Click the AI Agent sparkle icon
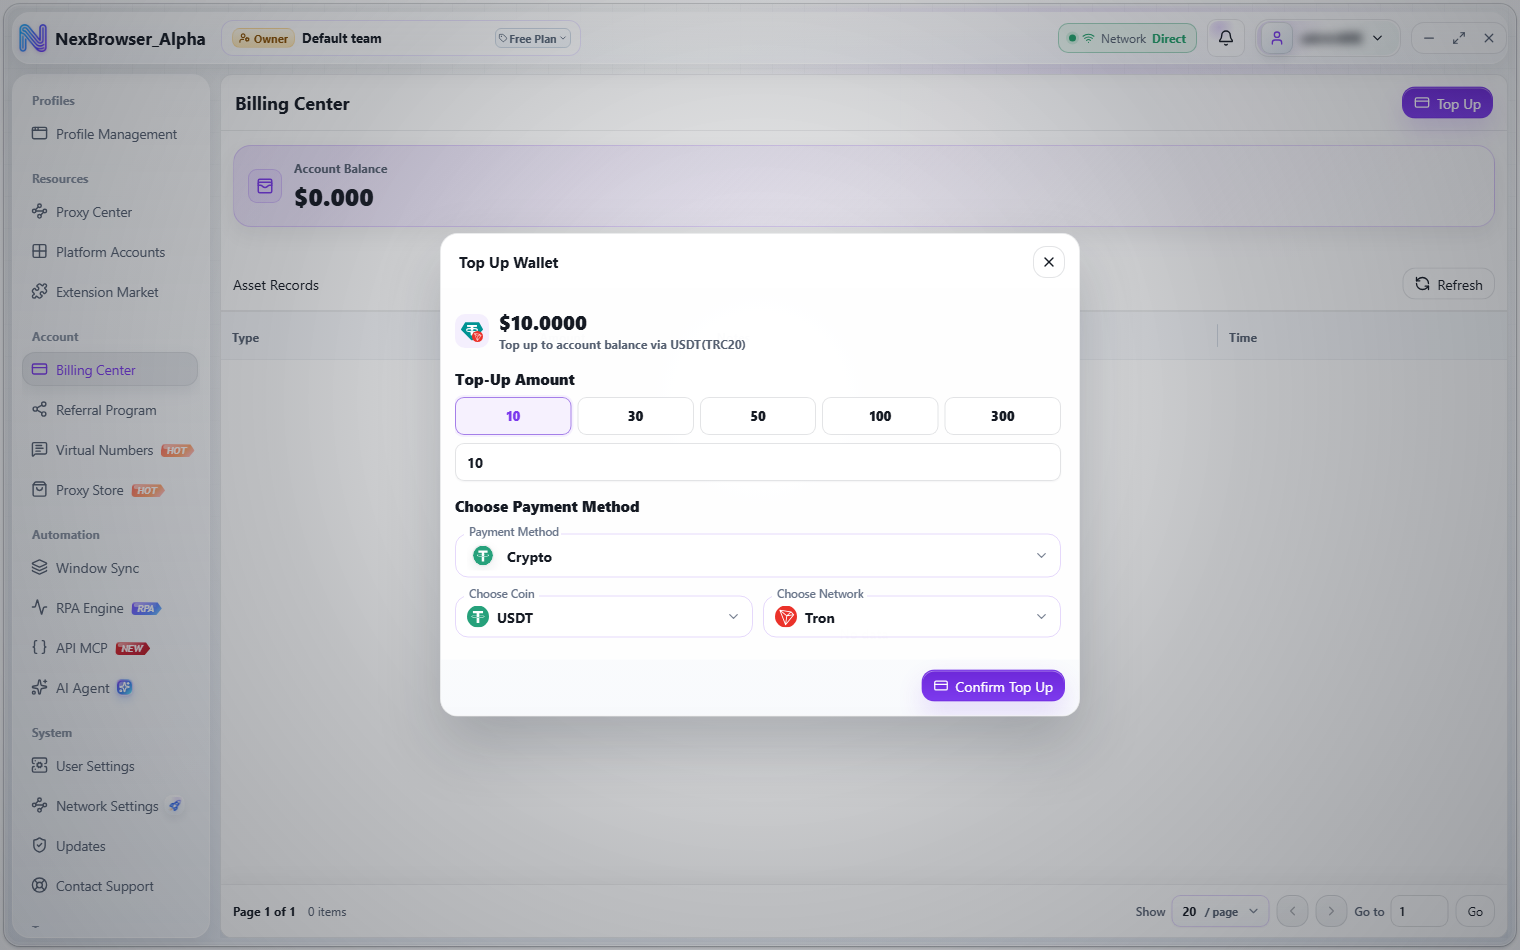 point(40,687)
